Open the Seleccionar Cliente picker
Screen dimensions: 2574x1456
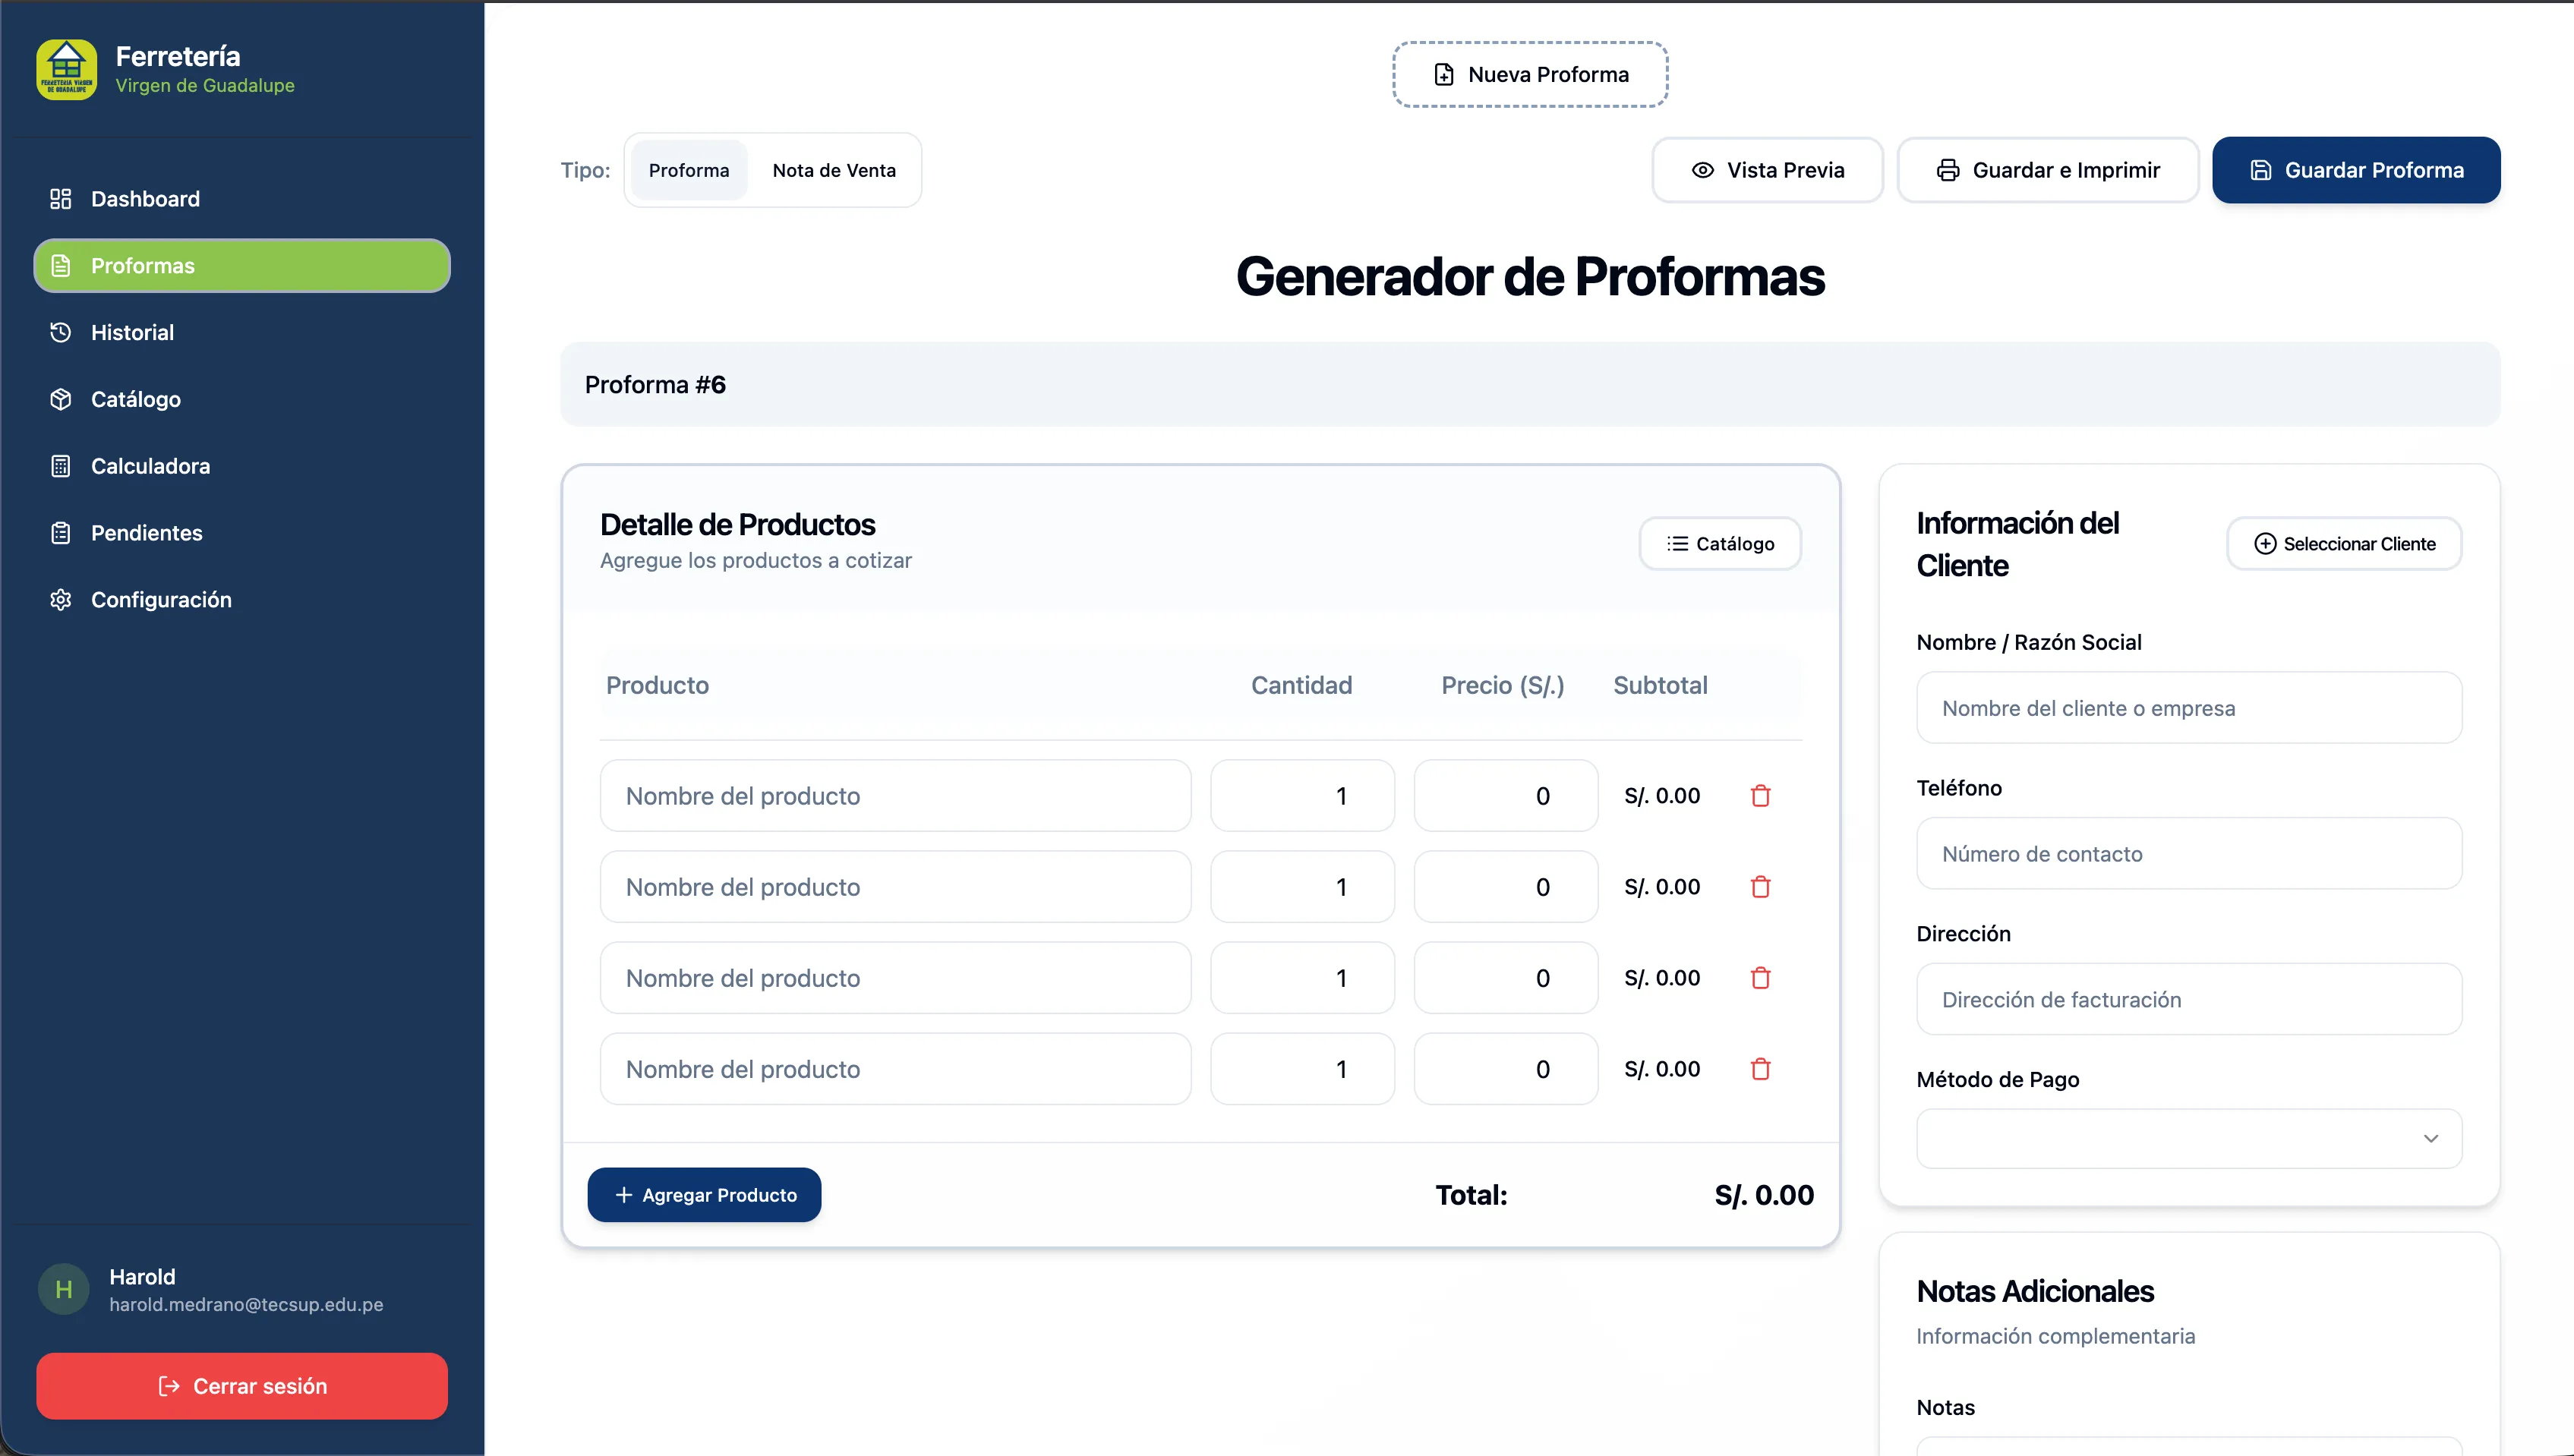tap(2343, 544)
